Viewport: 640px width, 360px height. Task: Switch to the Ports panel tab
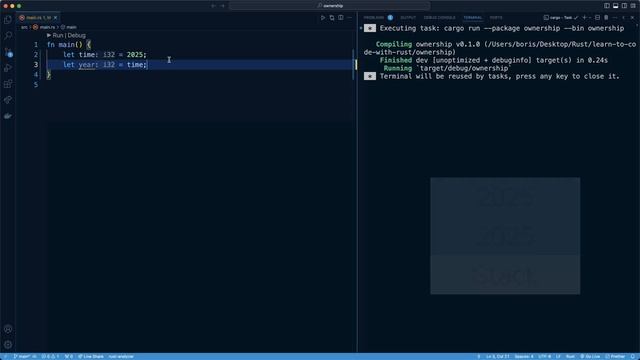496,18
